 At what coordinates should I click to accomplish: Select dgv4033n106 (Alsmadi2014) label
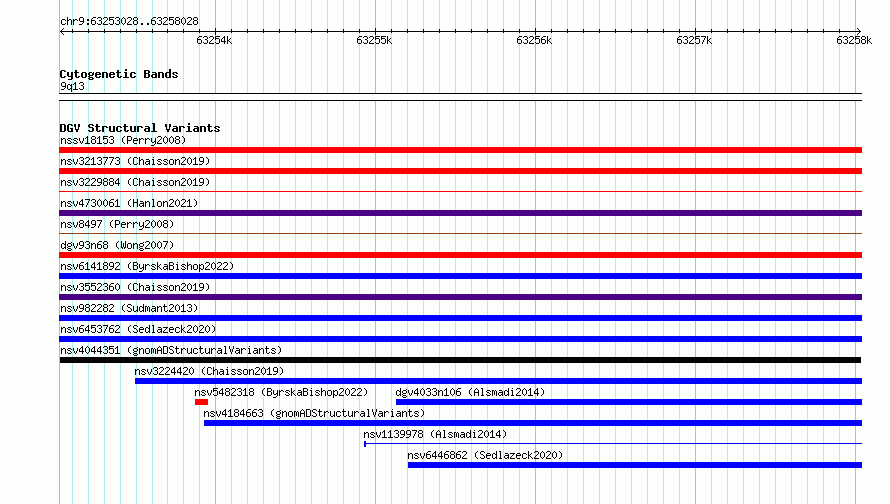[470, 392]
